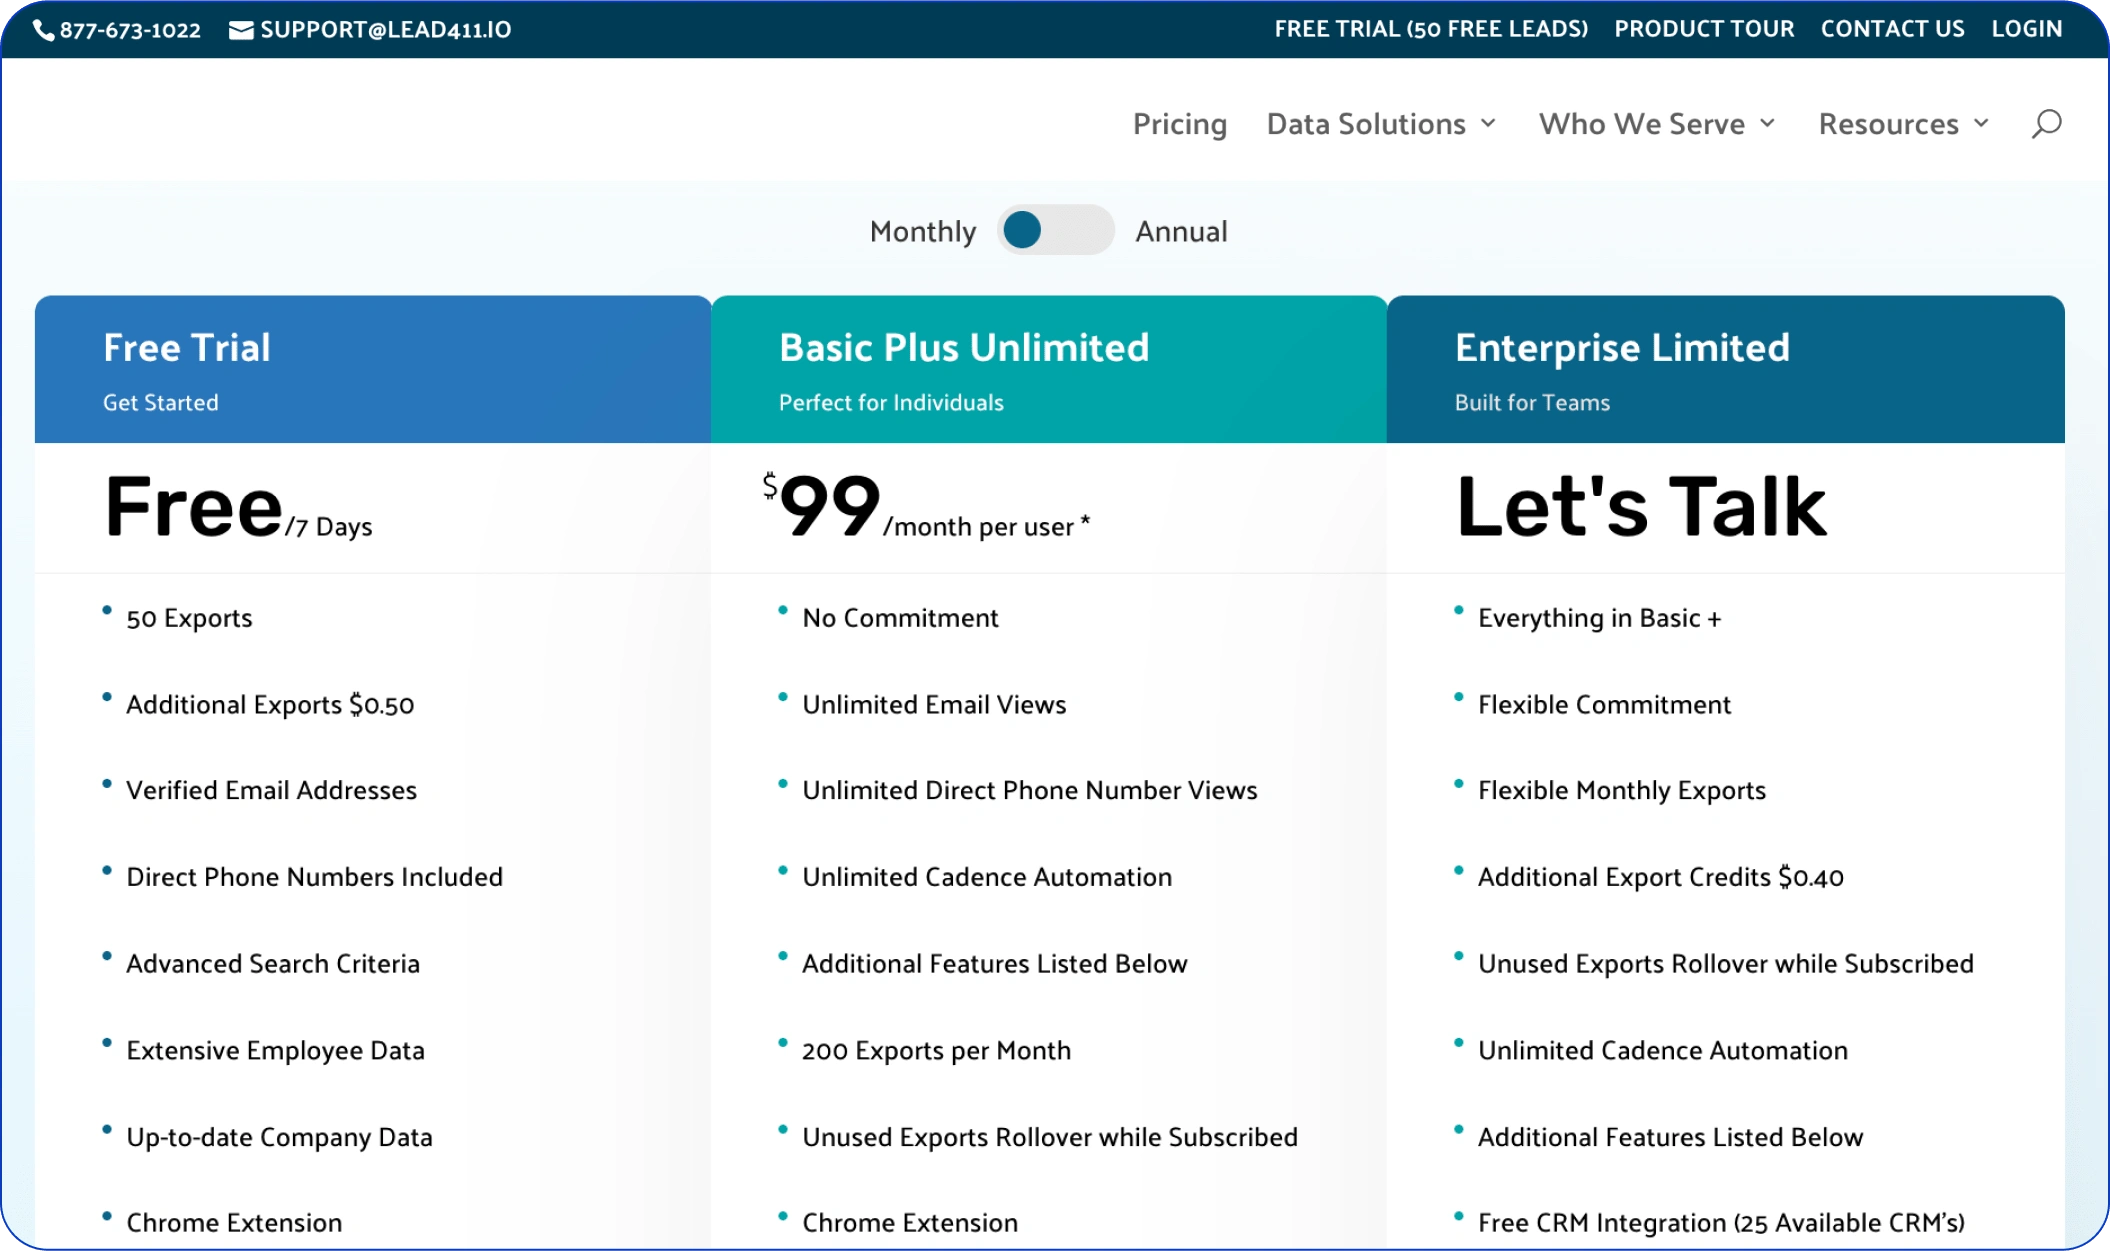Toggle the Monthly/Annual billing switch
The width and height of the screenshot is (2110, 1251).
pyautogui.click(x=1055, y=230)
